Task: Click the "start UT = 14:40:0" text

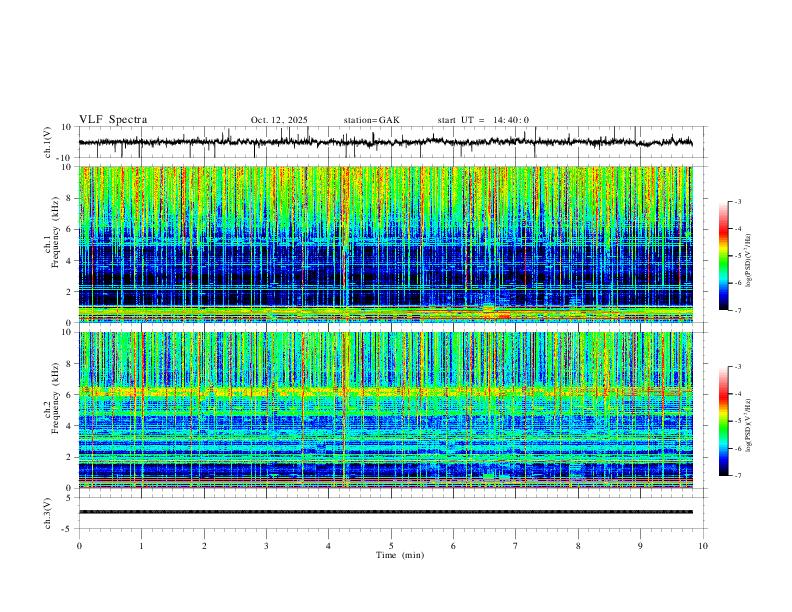Action: tap(483, 120)
